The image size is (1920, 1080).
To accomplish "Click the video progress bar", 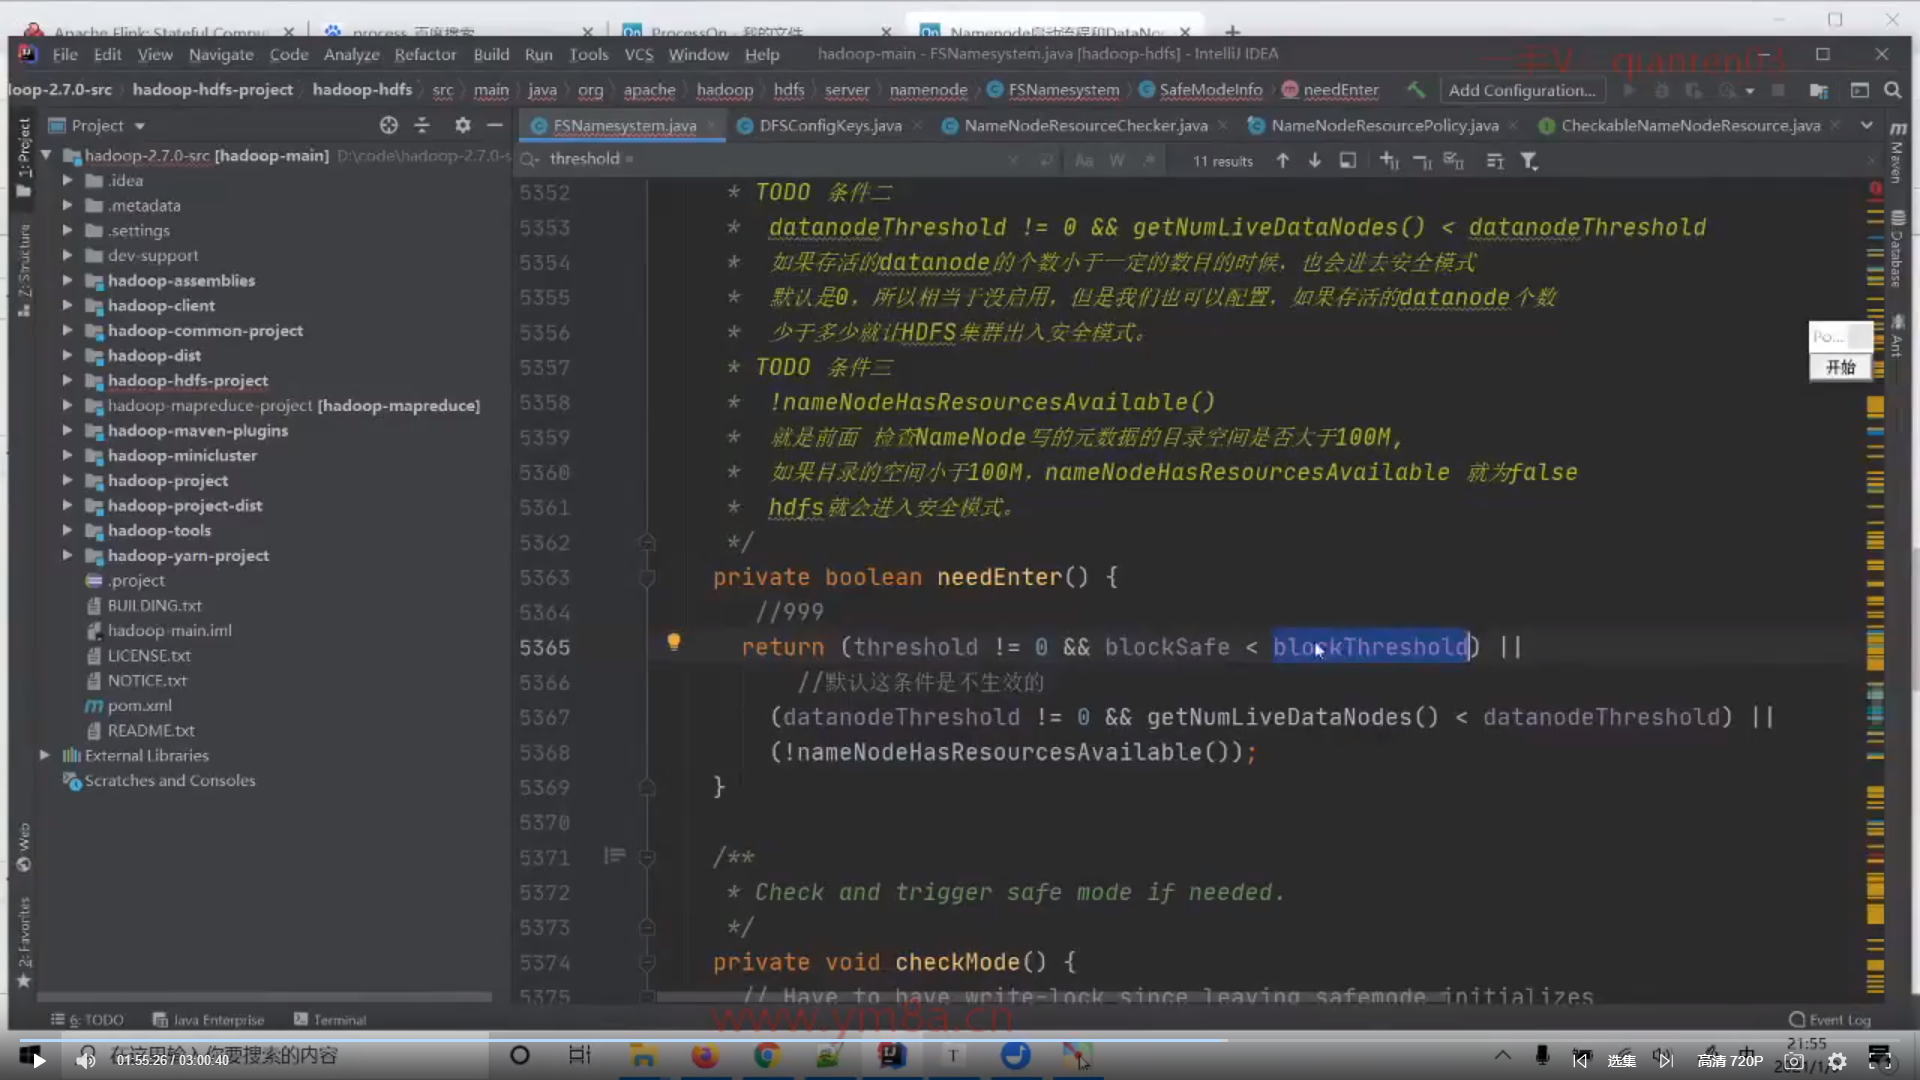I will point(700,1040).
